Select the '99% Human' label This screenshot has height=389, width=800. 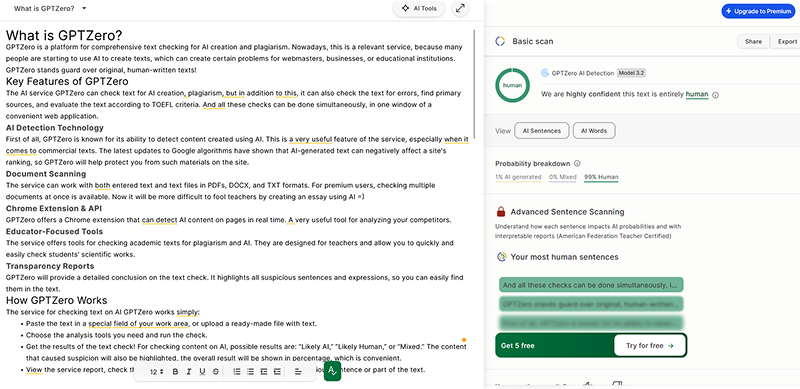[601, 177]
